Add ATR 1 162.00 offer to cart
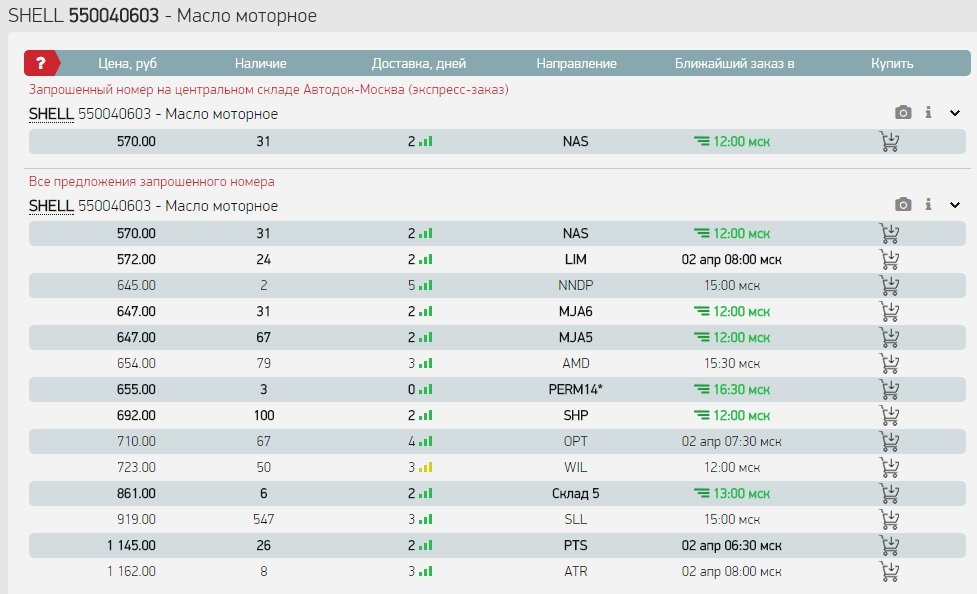This screenshot has width=977, height=594. (x=889, y=571)
